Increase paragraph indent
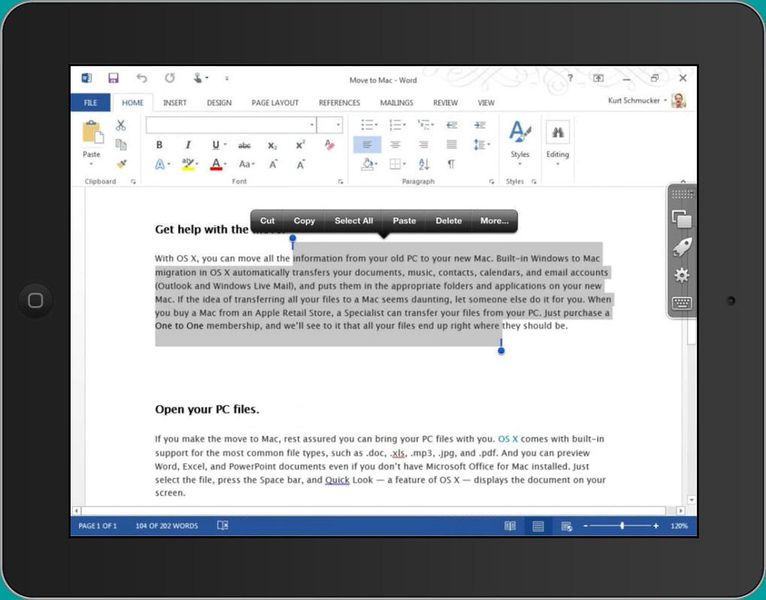The width and height of the screenshot is (766, 600). [x=480, y=125]
